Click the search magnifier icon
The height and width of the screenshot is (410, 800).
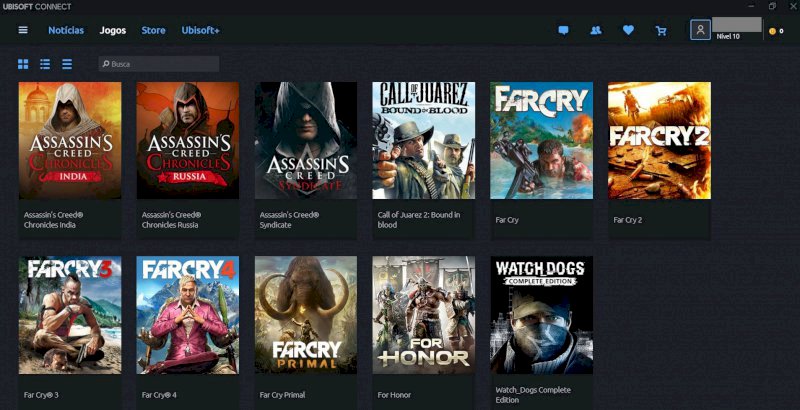(x=106, y=64)
